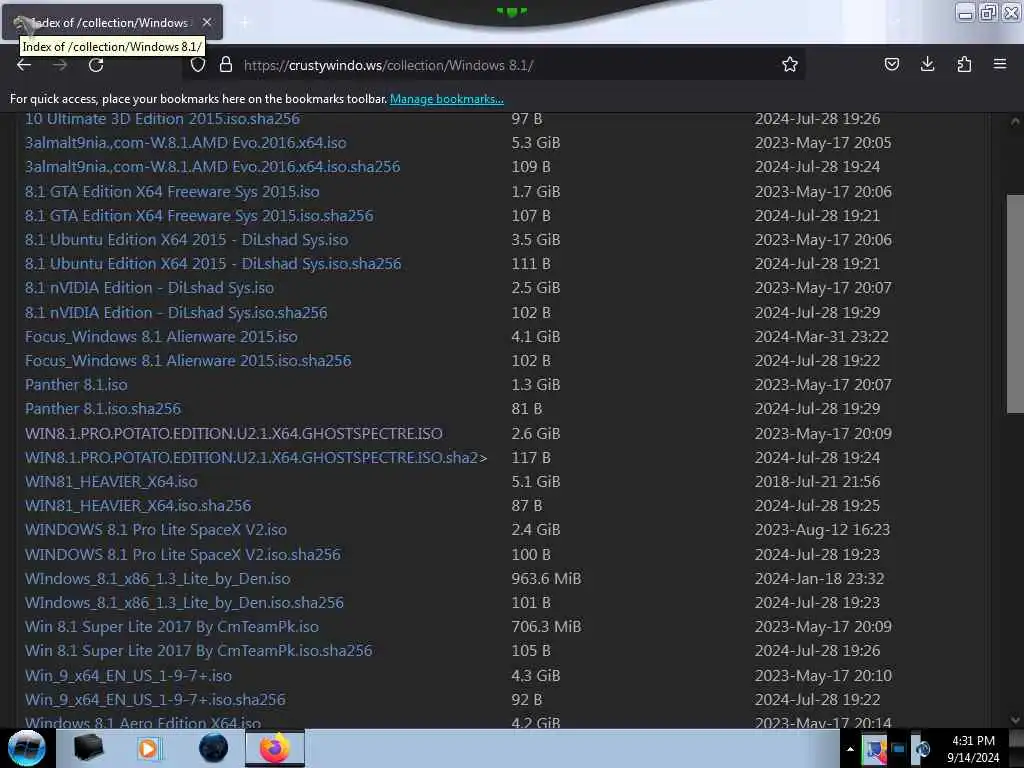Viewport: 1024px width, 768px height.
Task: Open 8.1 GTA Edition iso.sha256 file
Action: tap(199, 216)
